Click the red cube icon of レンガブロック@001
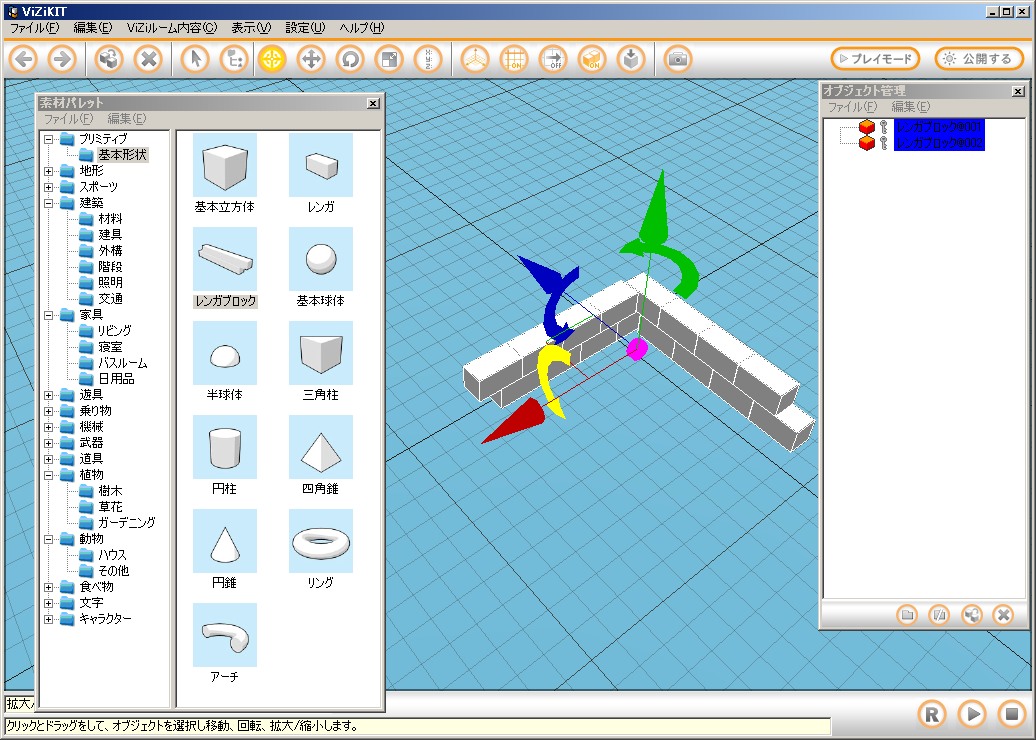The height and width of the screenshot is (740, 1036). point(867,126)
